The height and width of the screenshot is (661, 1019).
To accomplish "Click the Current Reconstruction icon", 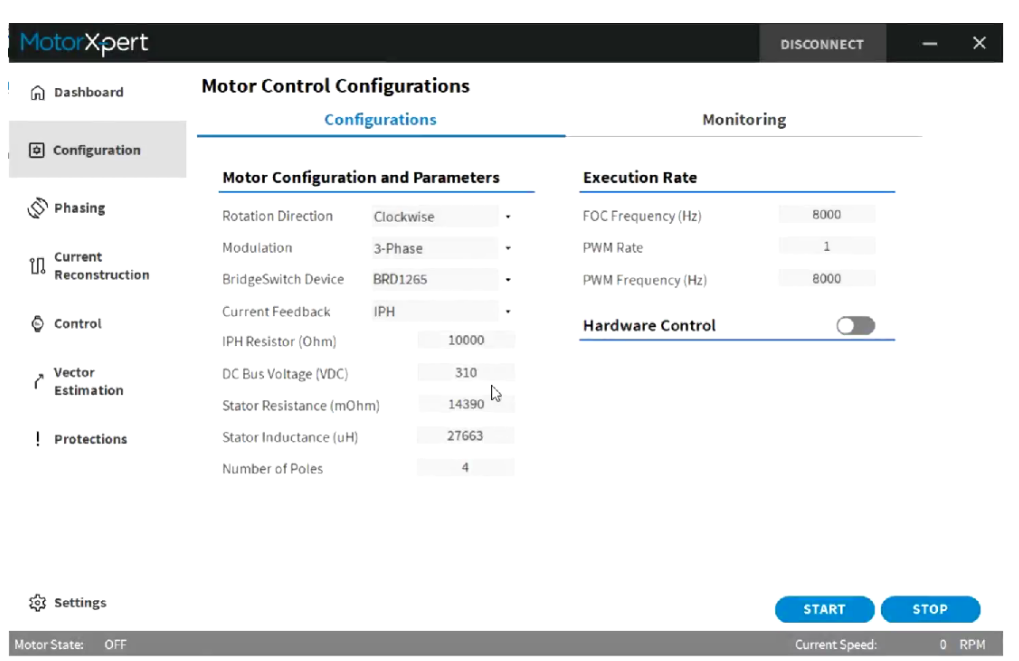I will tap(38, 266).
